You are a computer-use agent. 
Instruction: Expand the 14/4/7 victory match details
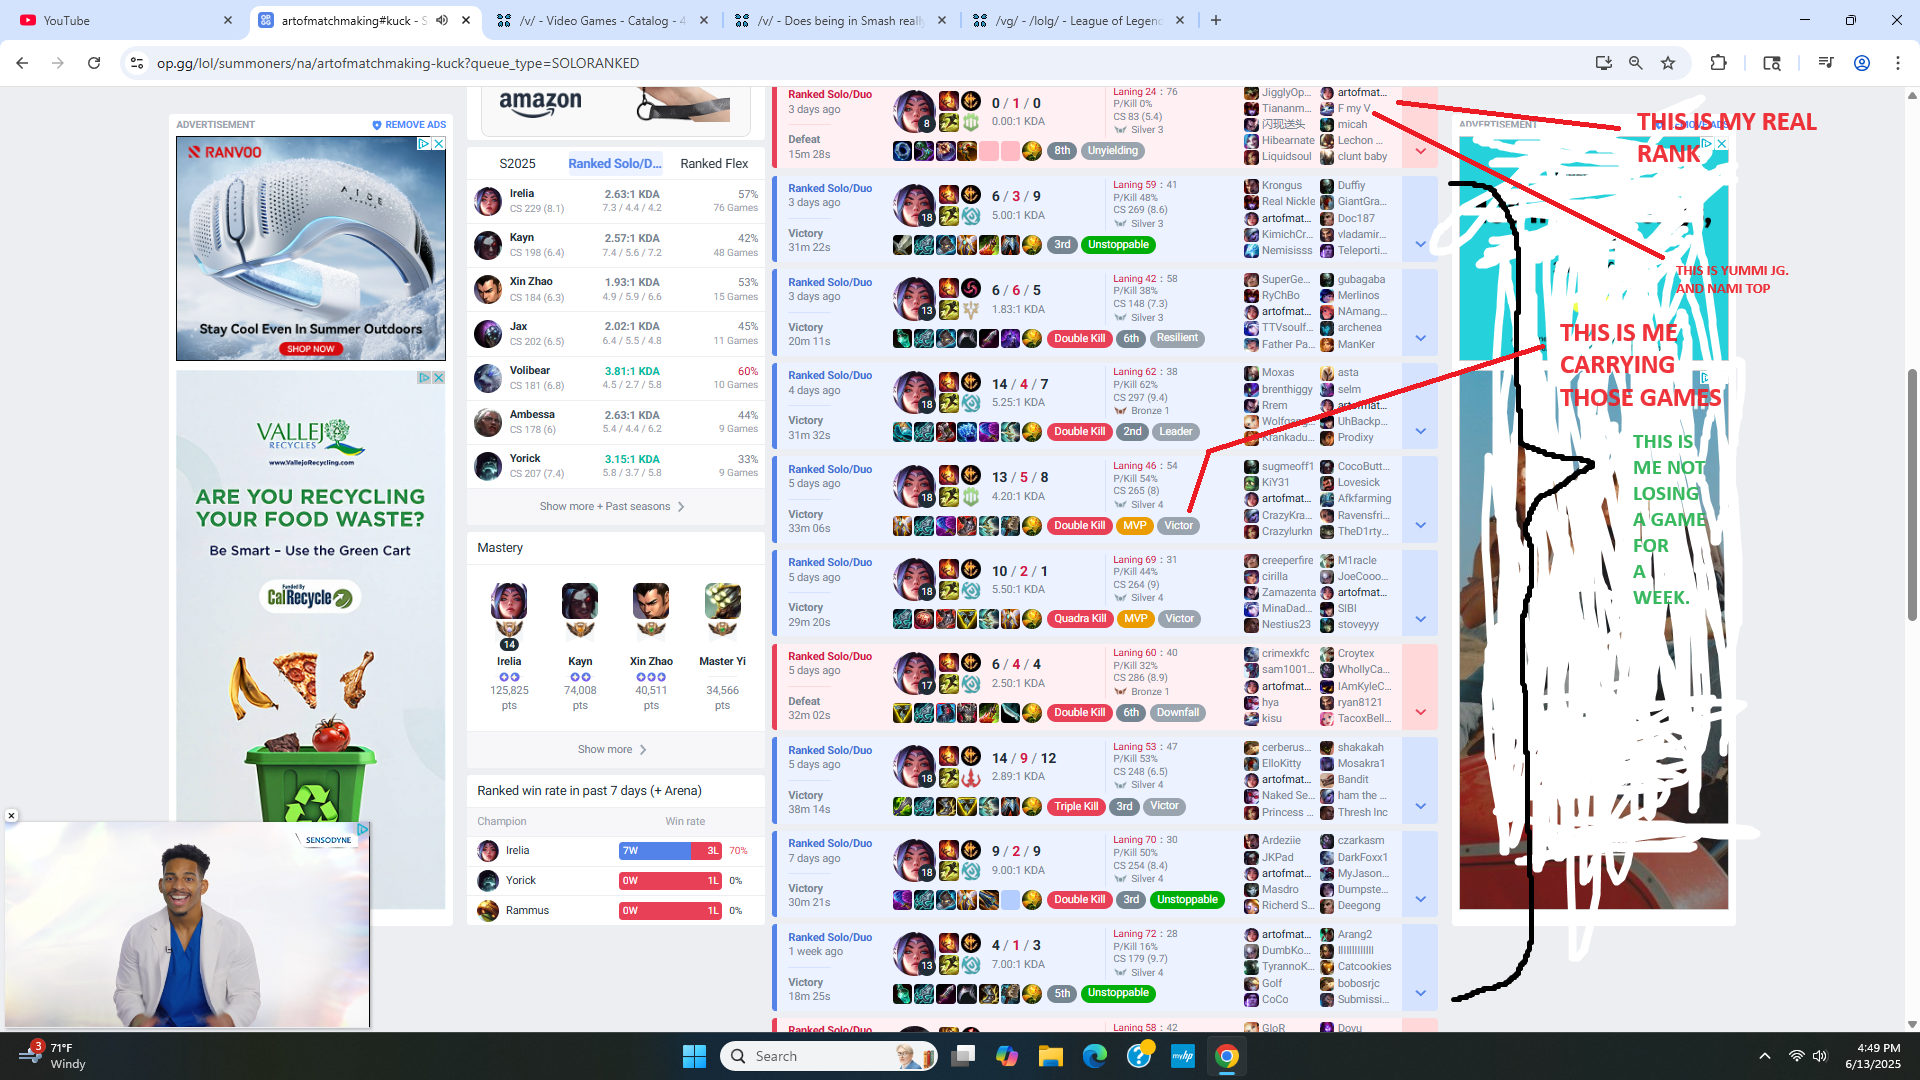pyautogui.click(x=1420, y=431)
